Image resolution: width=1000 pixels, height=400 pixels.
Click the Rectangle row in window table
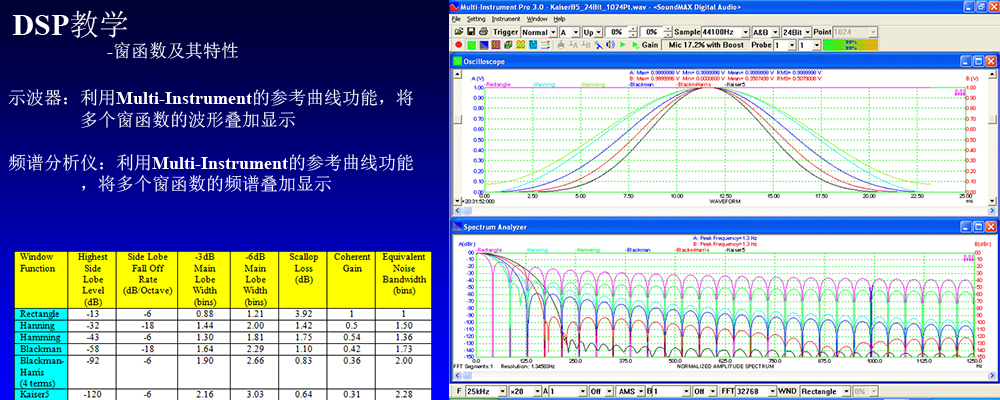pos(223,315)
